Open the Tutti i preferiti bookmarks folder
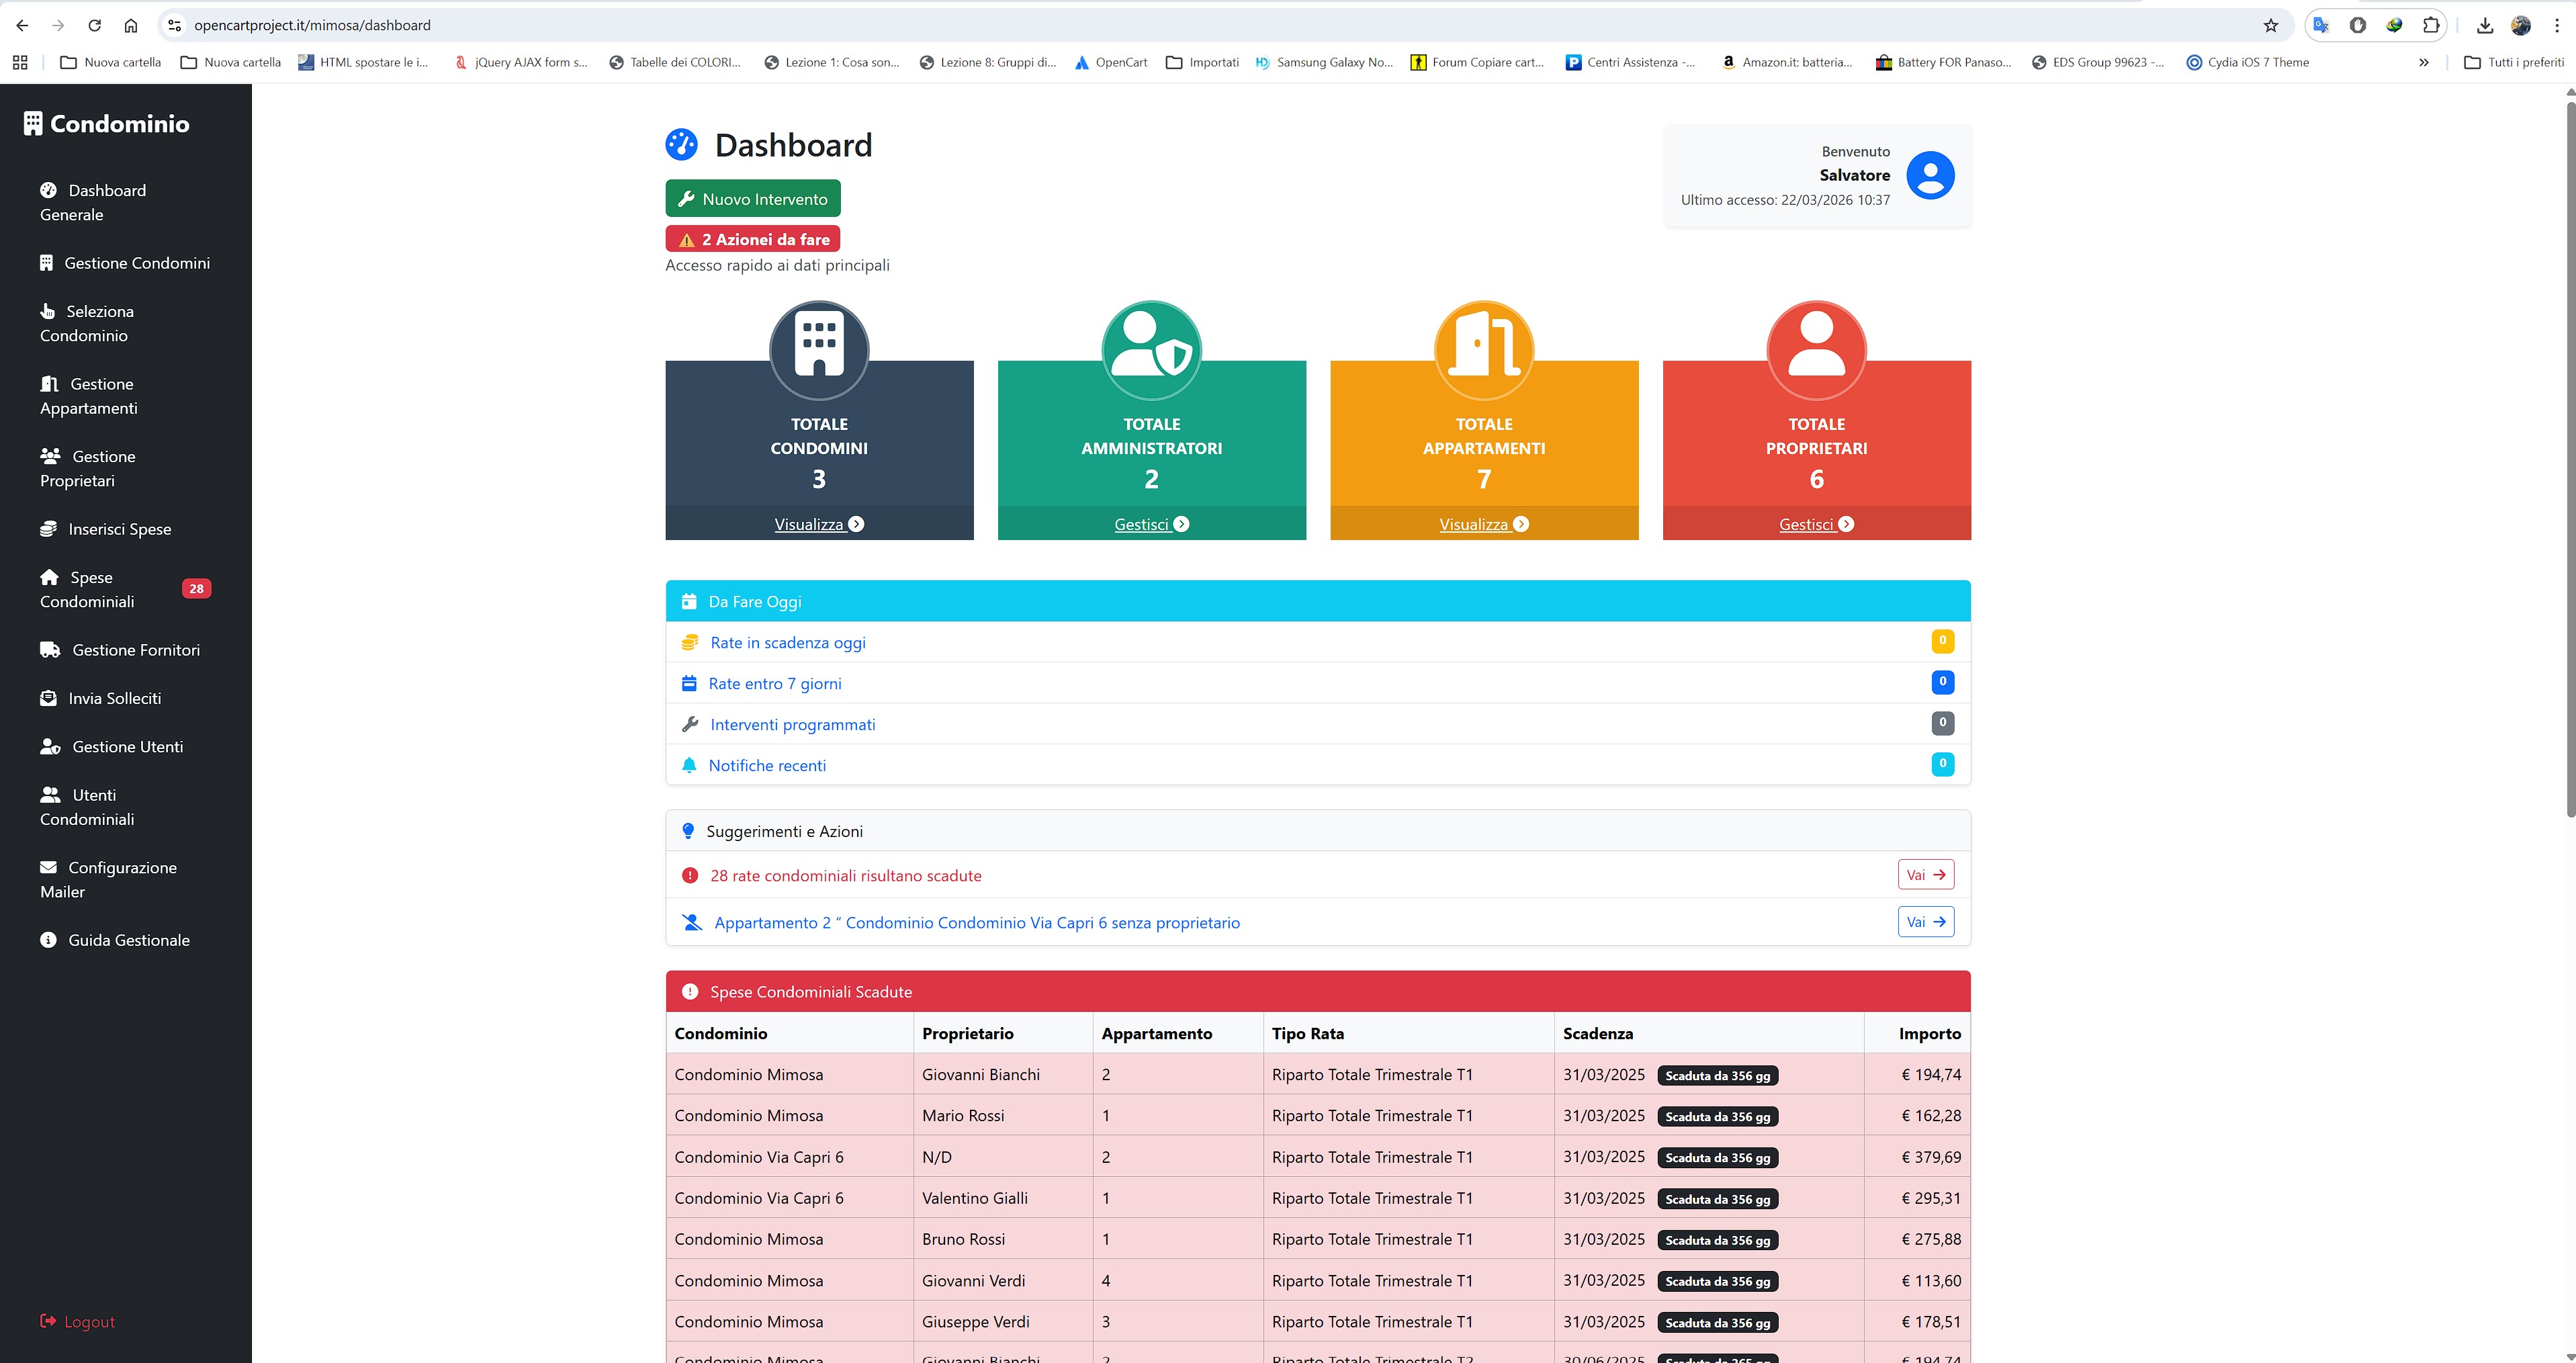2576x1363 pixels. pyautogui.click(x=2514, y=62)
